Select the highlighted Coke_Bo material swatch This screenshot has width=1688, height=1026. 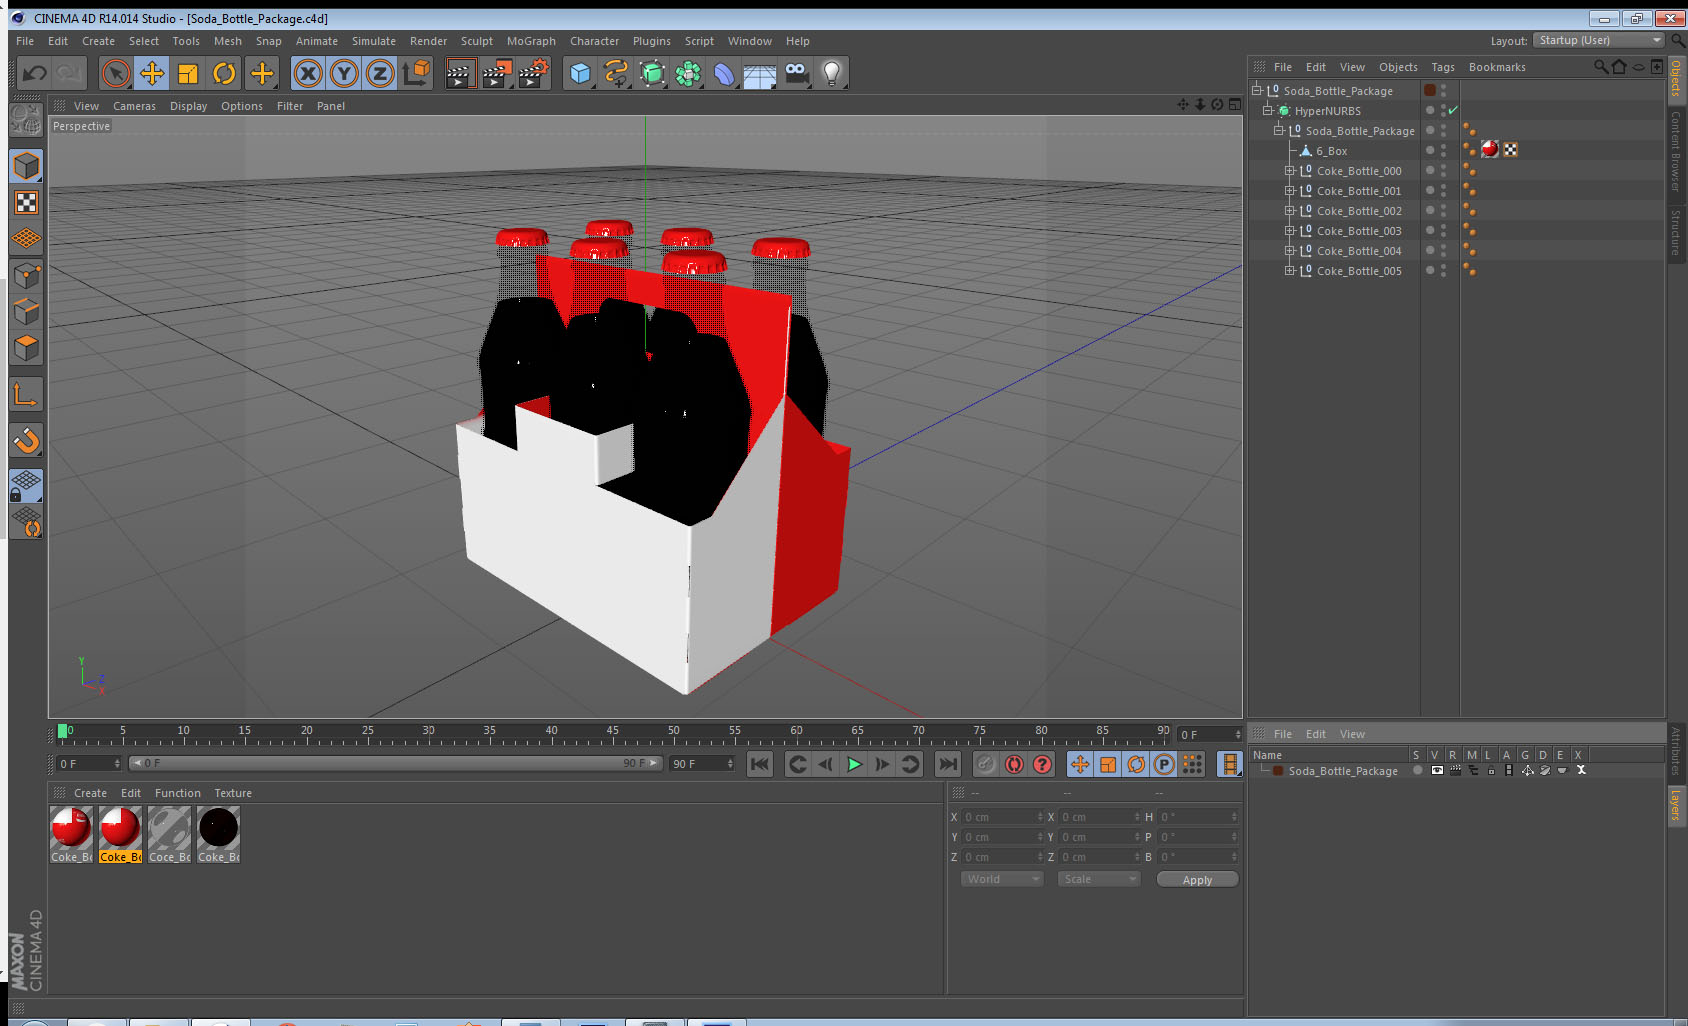tap(120, 834)
